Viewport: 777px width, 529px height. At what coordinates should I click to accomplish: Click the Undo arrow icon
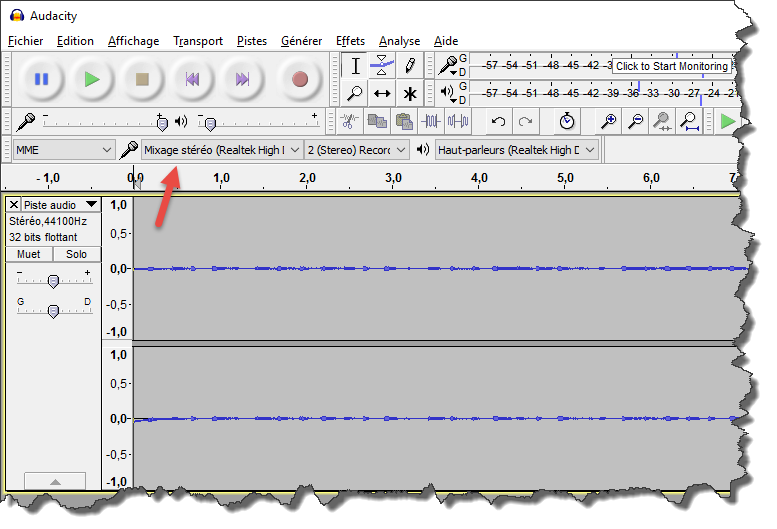click(498, 121)
